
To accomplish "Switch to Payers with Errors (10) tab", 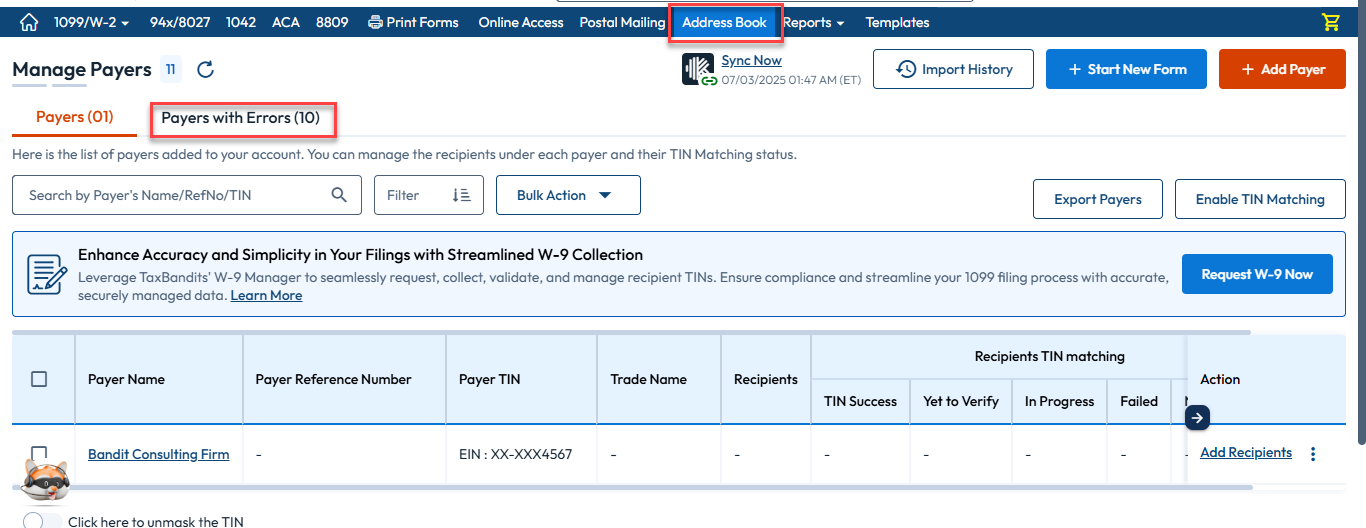I will tap(241, 118).
